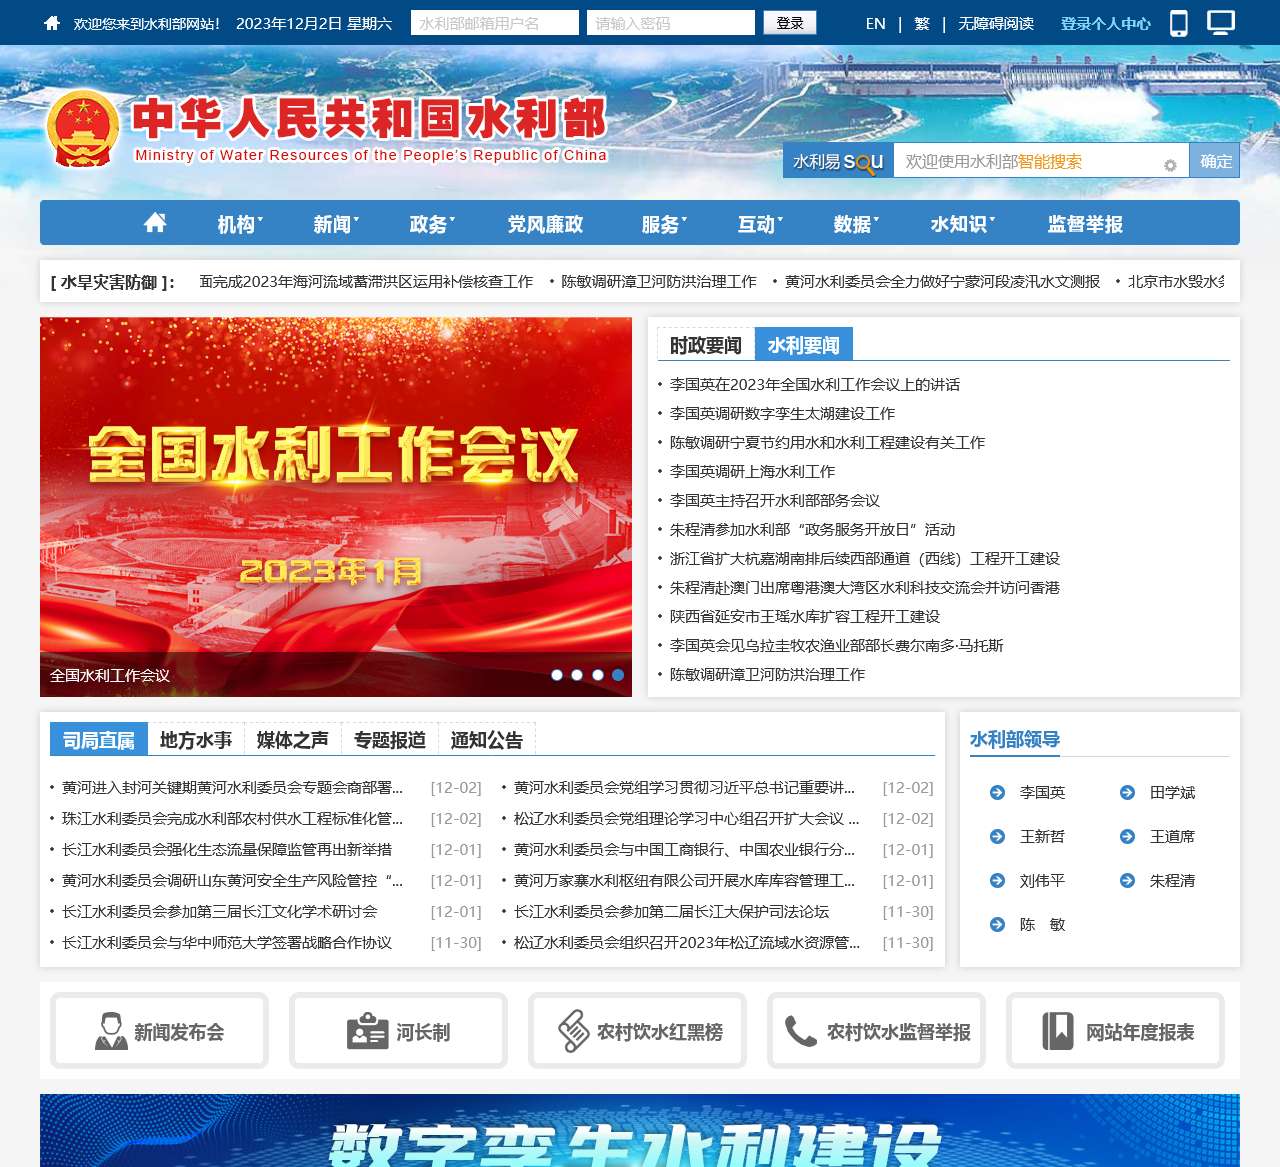Click the 水利部邮箱用户名 input field
Screen dimensions: 1280x1167
tap(495, 23)
